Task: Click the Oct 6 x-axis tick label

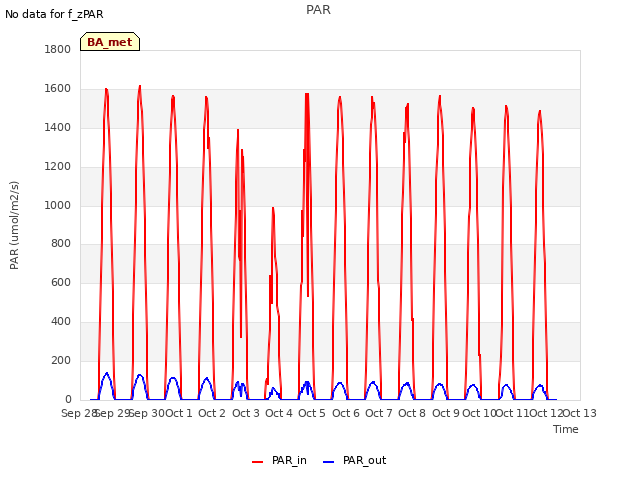Action: point(346,413)
